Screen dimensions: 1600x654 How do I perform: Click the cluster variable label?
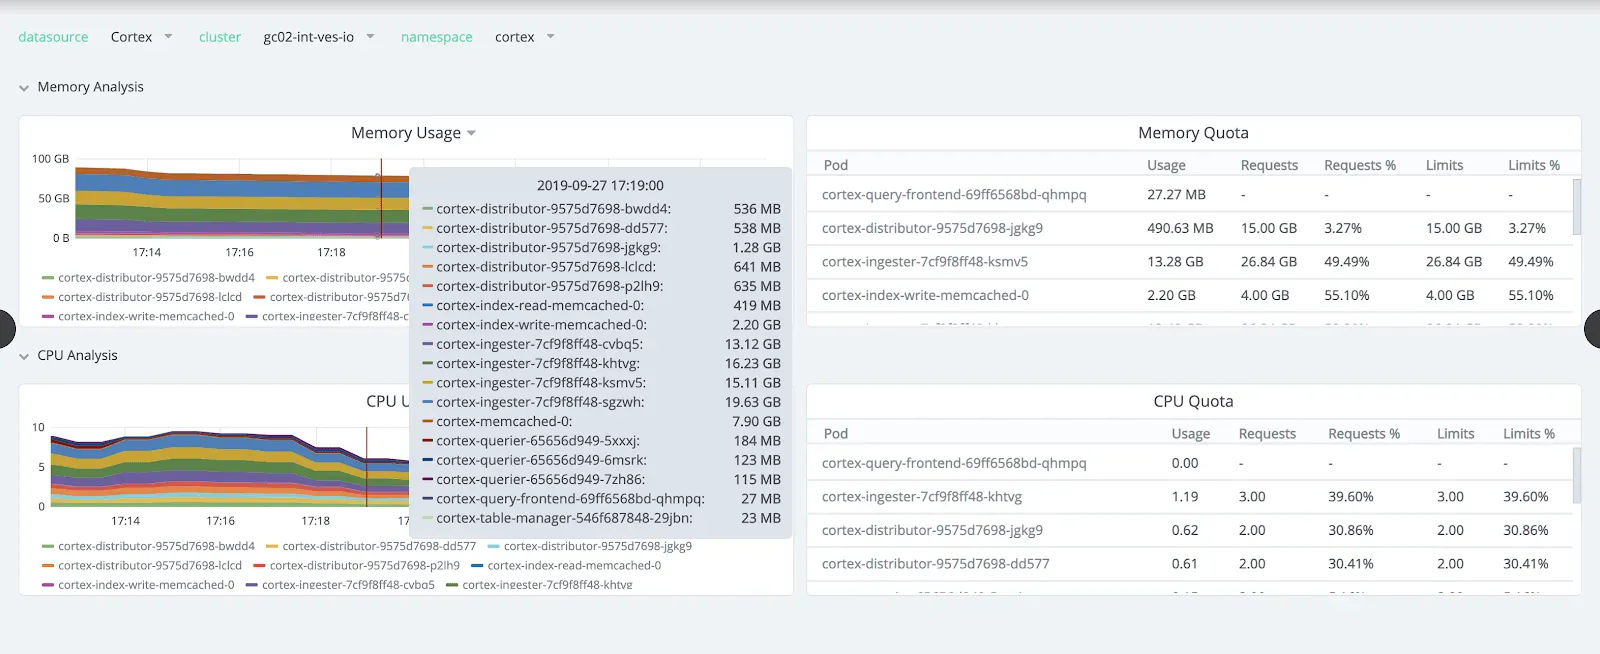click(x=220, y=37)
